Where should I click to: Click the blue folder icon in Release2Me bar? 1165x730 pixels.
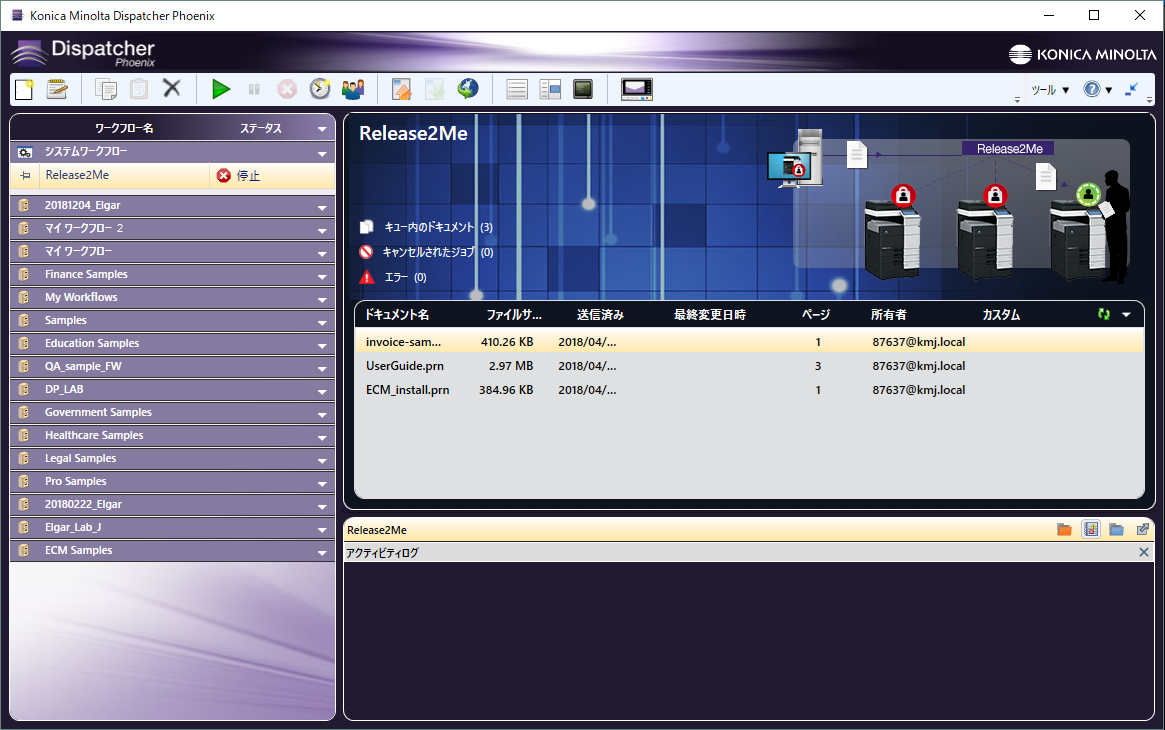click(x=1116, y=529)
